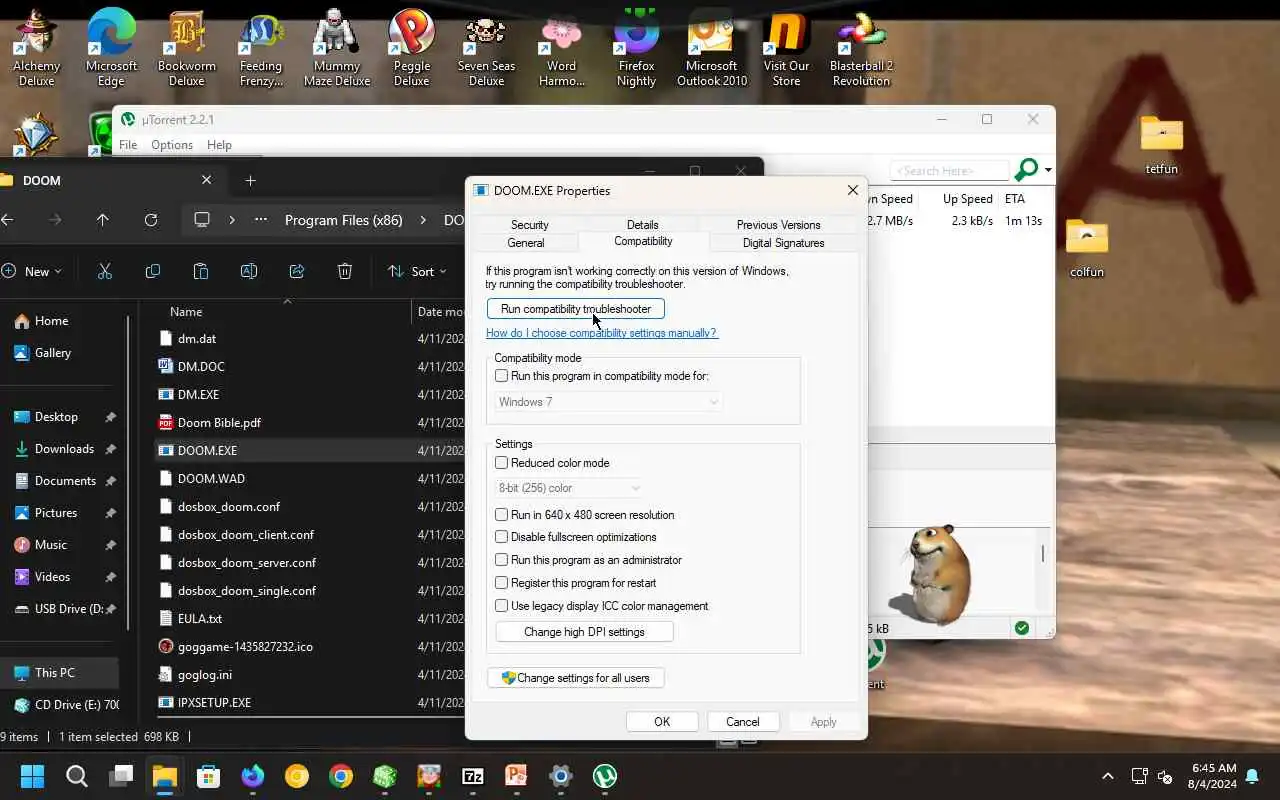
Task: Open uTorrent Help menu
Action: (219, 145)
